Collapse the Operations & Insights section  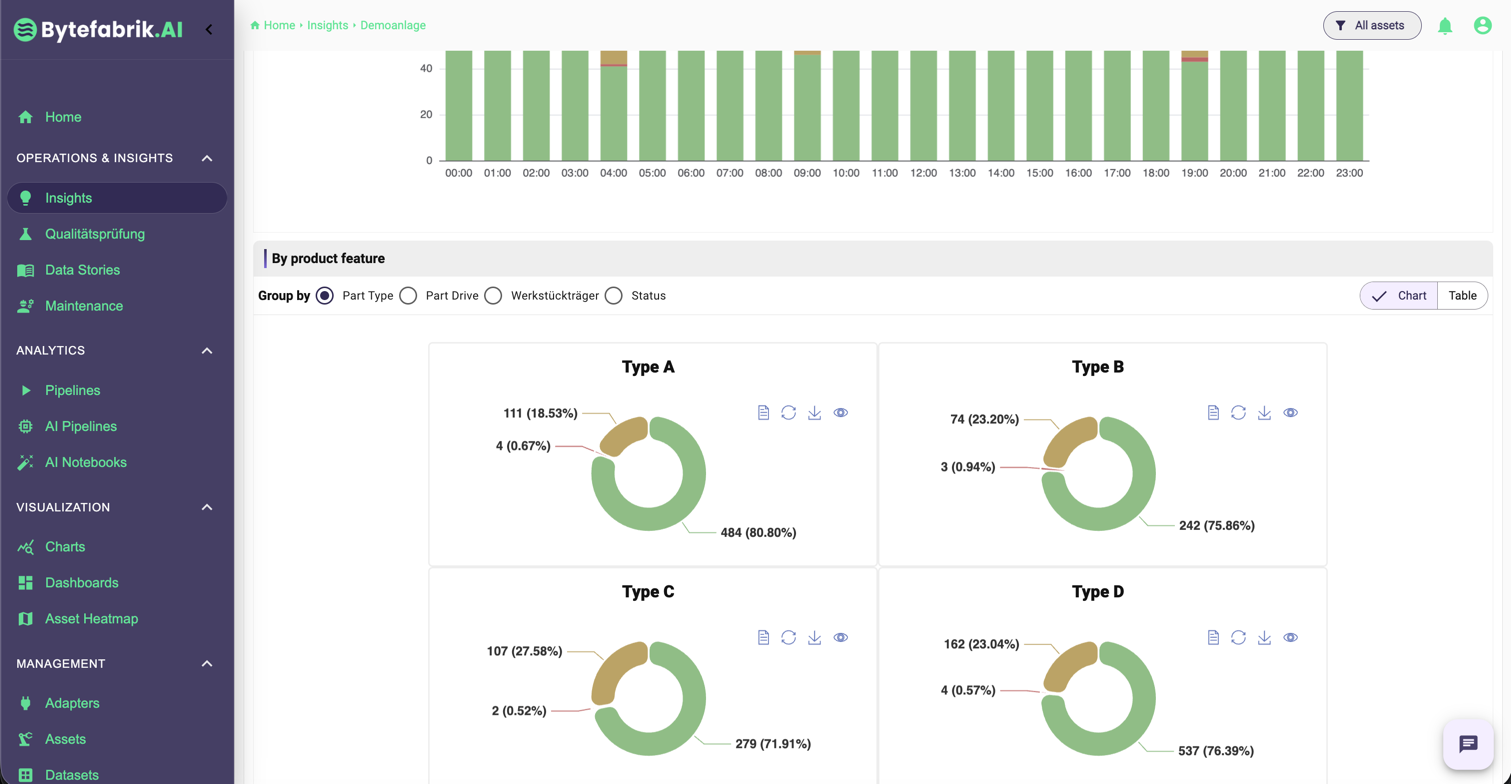207,158
